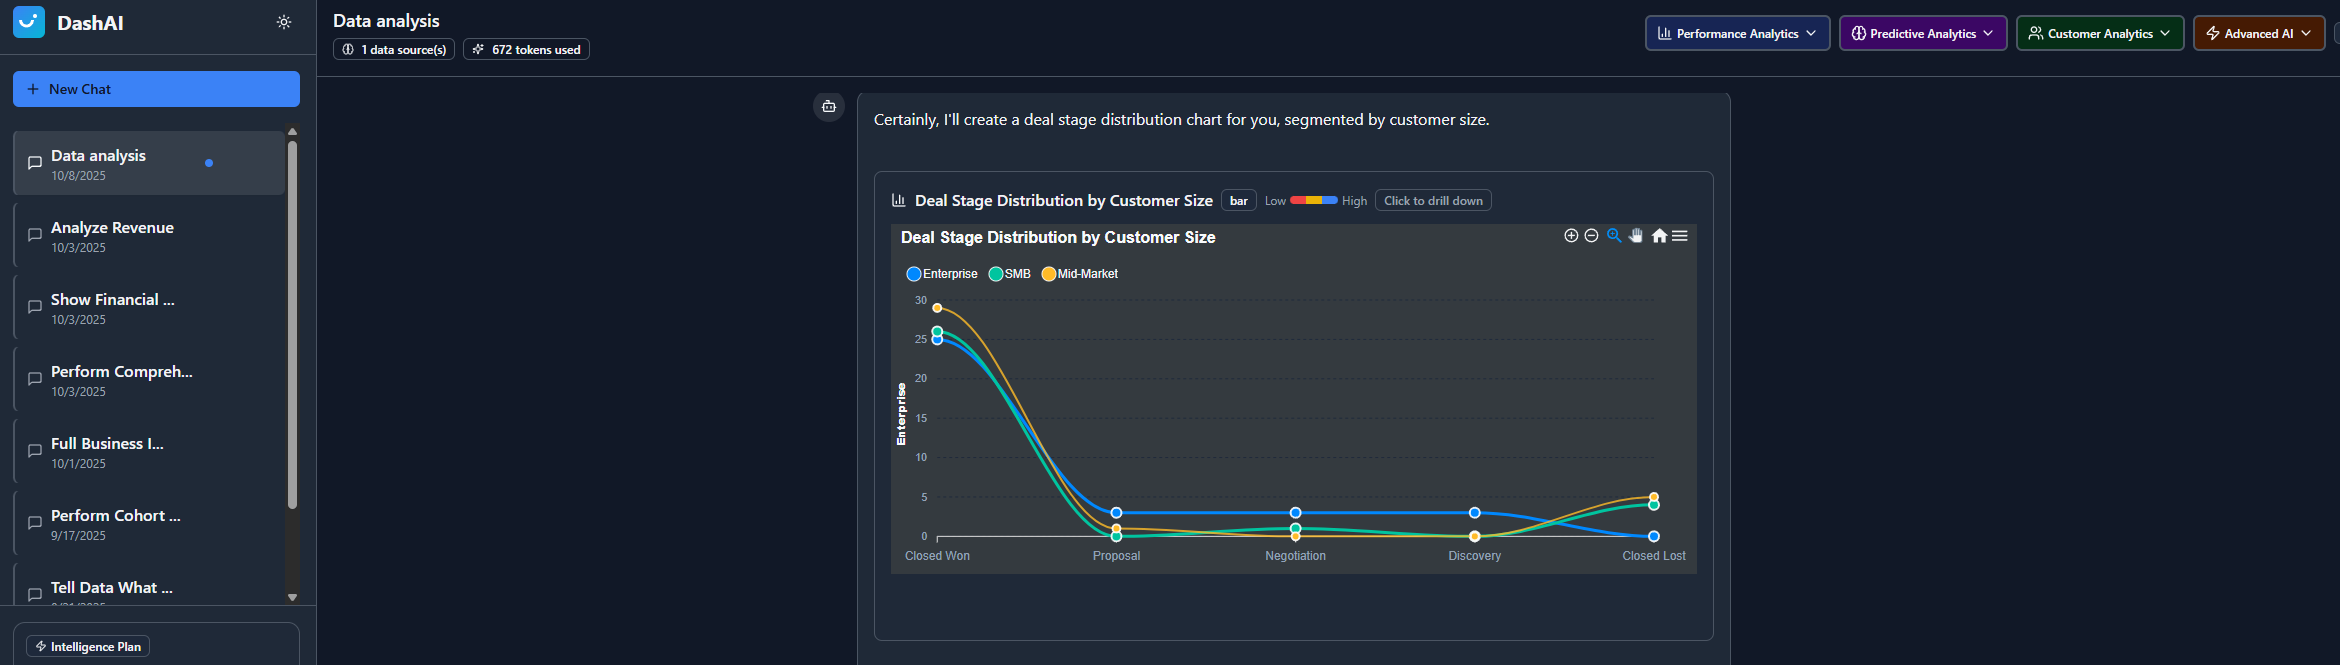The image size is (2340, 665).
Task: Toggle the SMB series visibility
Action: [x=1008, y=273]
